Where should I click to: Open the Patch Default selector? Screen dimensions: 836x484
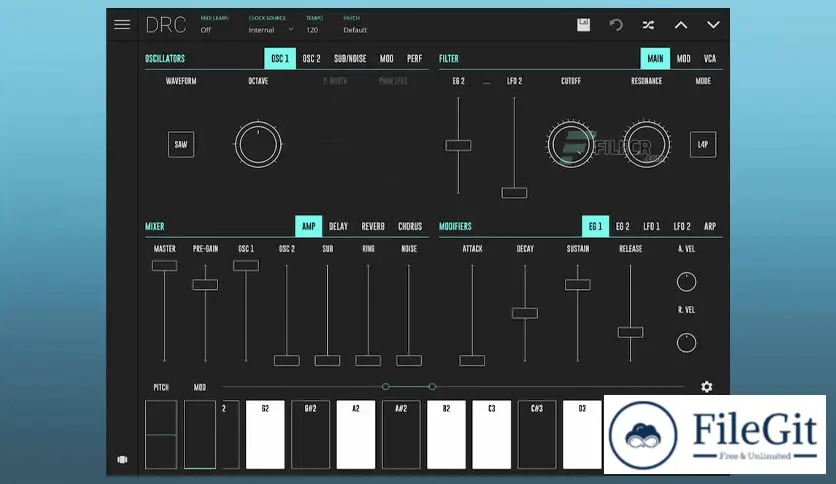click(x=356, y=30)
